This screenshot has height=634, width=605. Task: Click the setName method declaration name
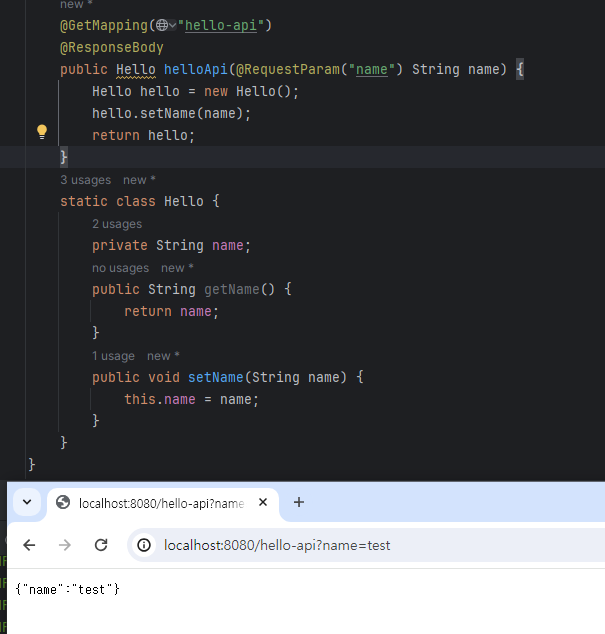(x=216, y=378)
